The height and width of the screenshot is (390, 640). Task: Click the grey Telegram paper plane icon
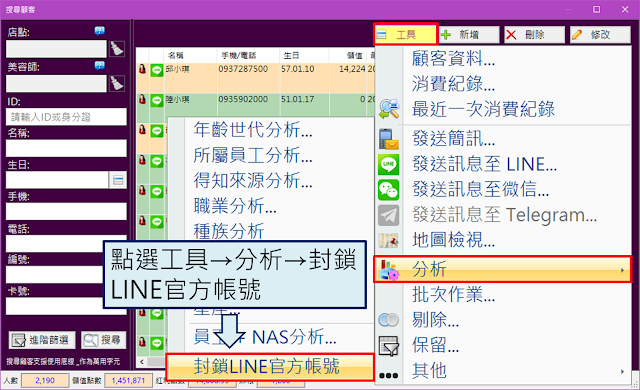click(389, 215)
